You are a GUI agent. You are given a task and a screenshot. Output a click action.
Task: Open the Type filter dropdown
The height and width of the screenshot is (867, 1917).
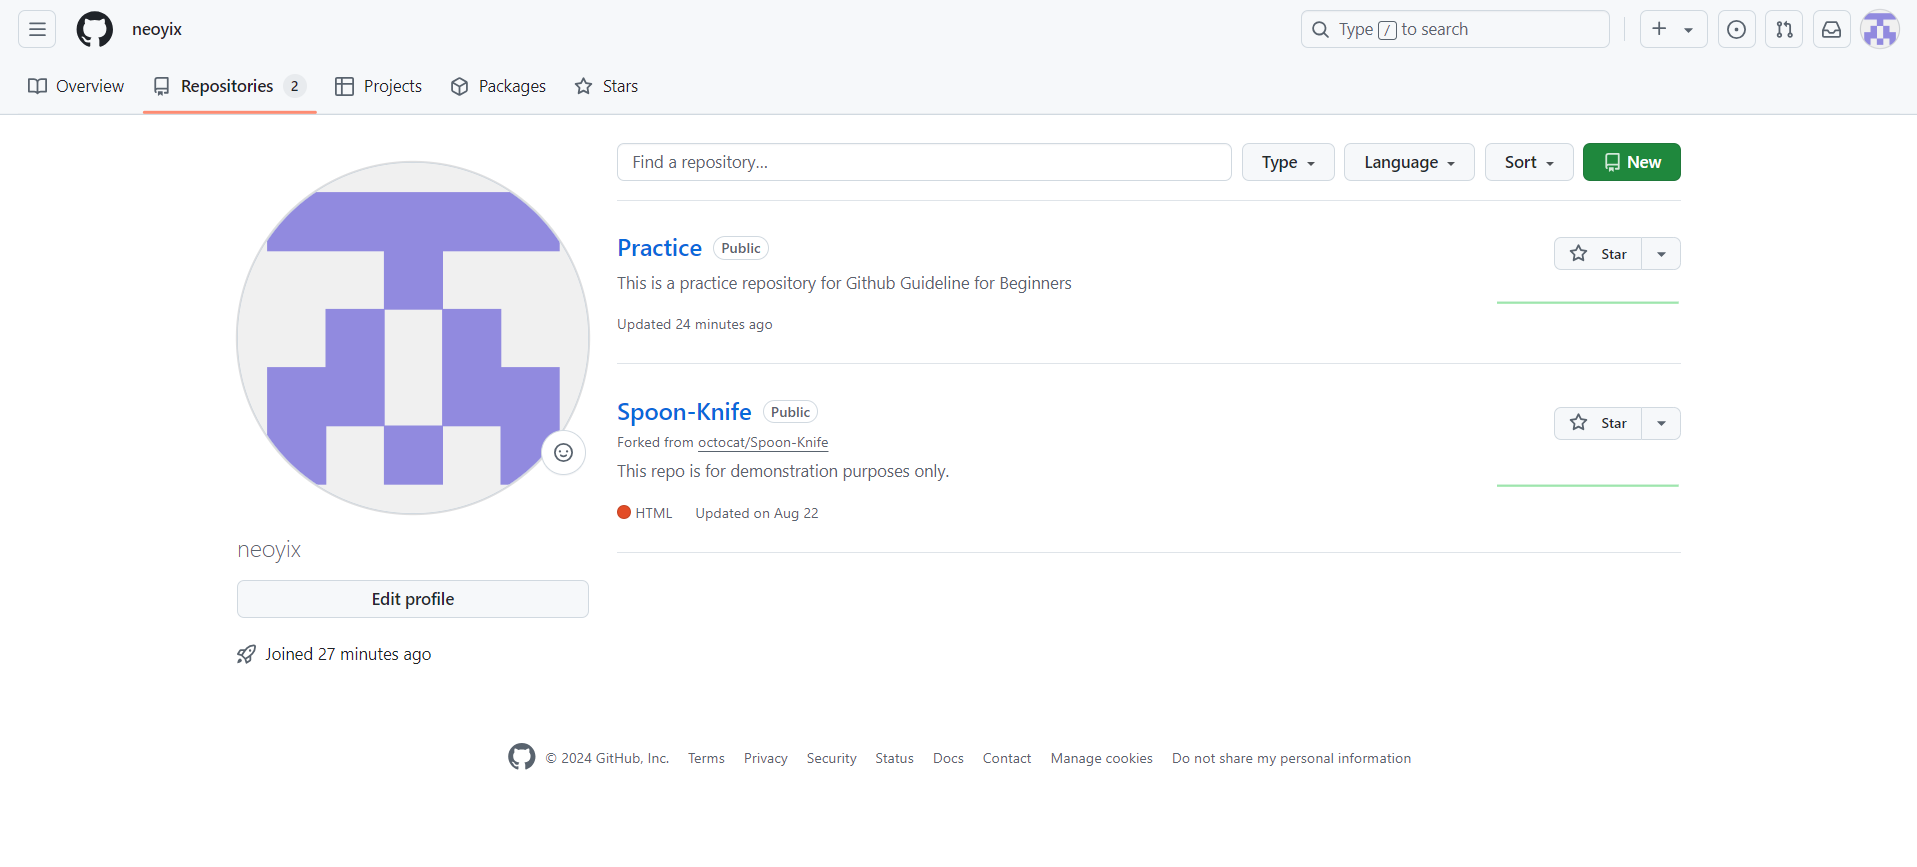(x=1288, y=162)
